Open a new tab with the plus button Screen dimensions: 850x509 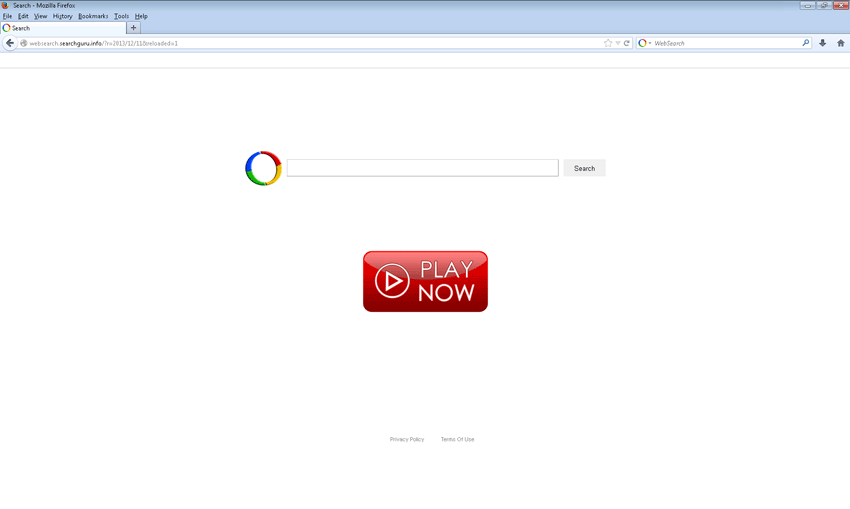pos(133,28)
